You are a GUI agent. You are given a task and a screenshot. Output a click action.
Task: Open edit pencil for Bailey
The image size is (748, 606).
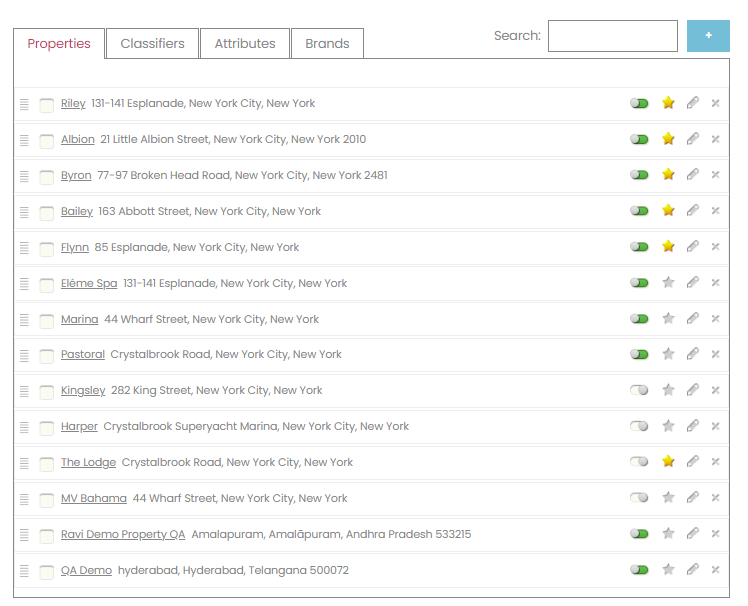pos(693,210)
